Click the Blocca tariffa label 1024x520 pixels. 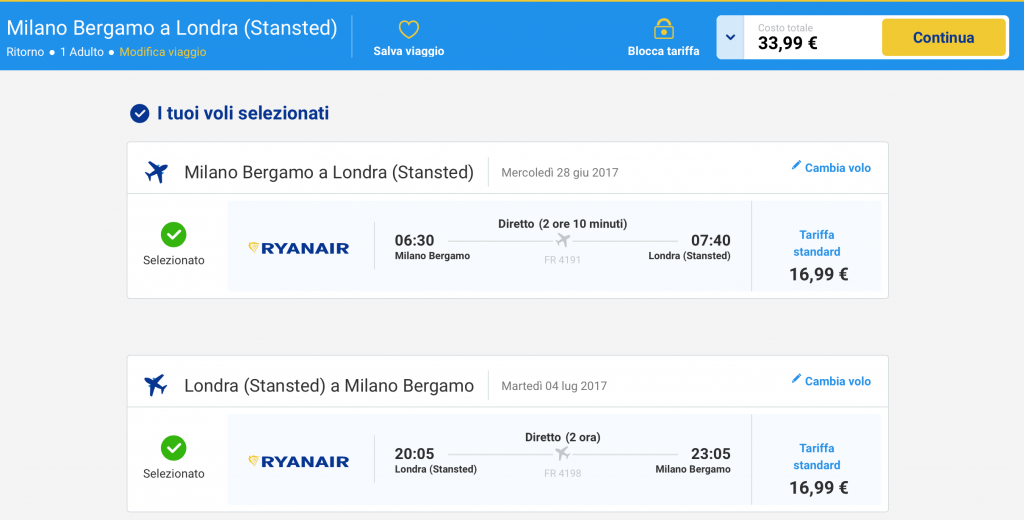(x=663, y=51)
